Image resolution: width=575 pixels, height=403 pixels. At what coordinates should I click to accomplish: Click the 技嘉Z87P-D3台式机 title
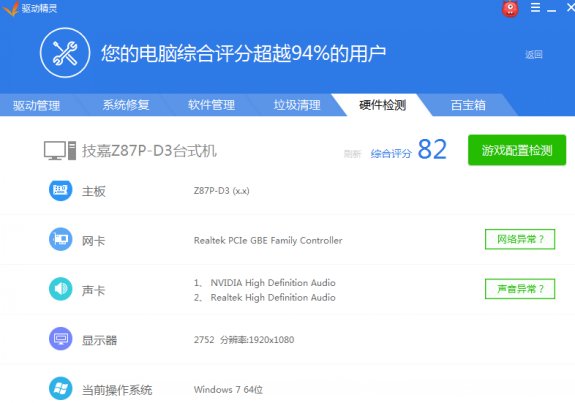(149, 151)
